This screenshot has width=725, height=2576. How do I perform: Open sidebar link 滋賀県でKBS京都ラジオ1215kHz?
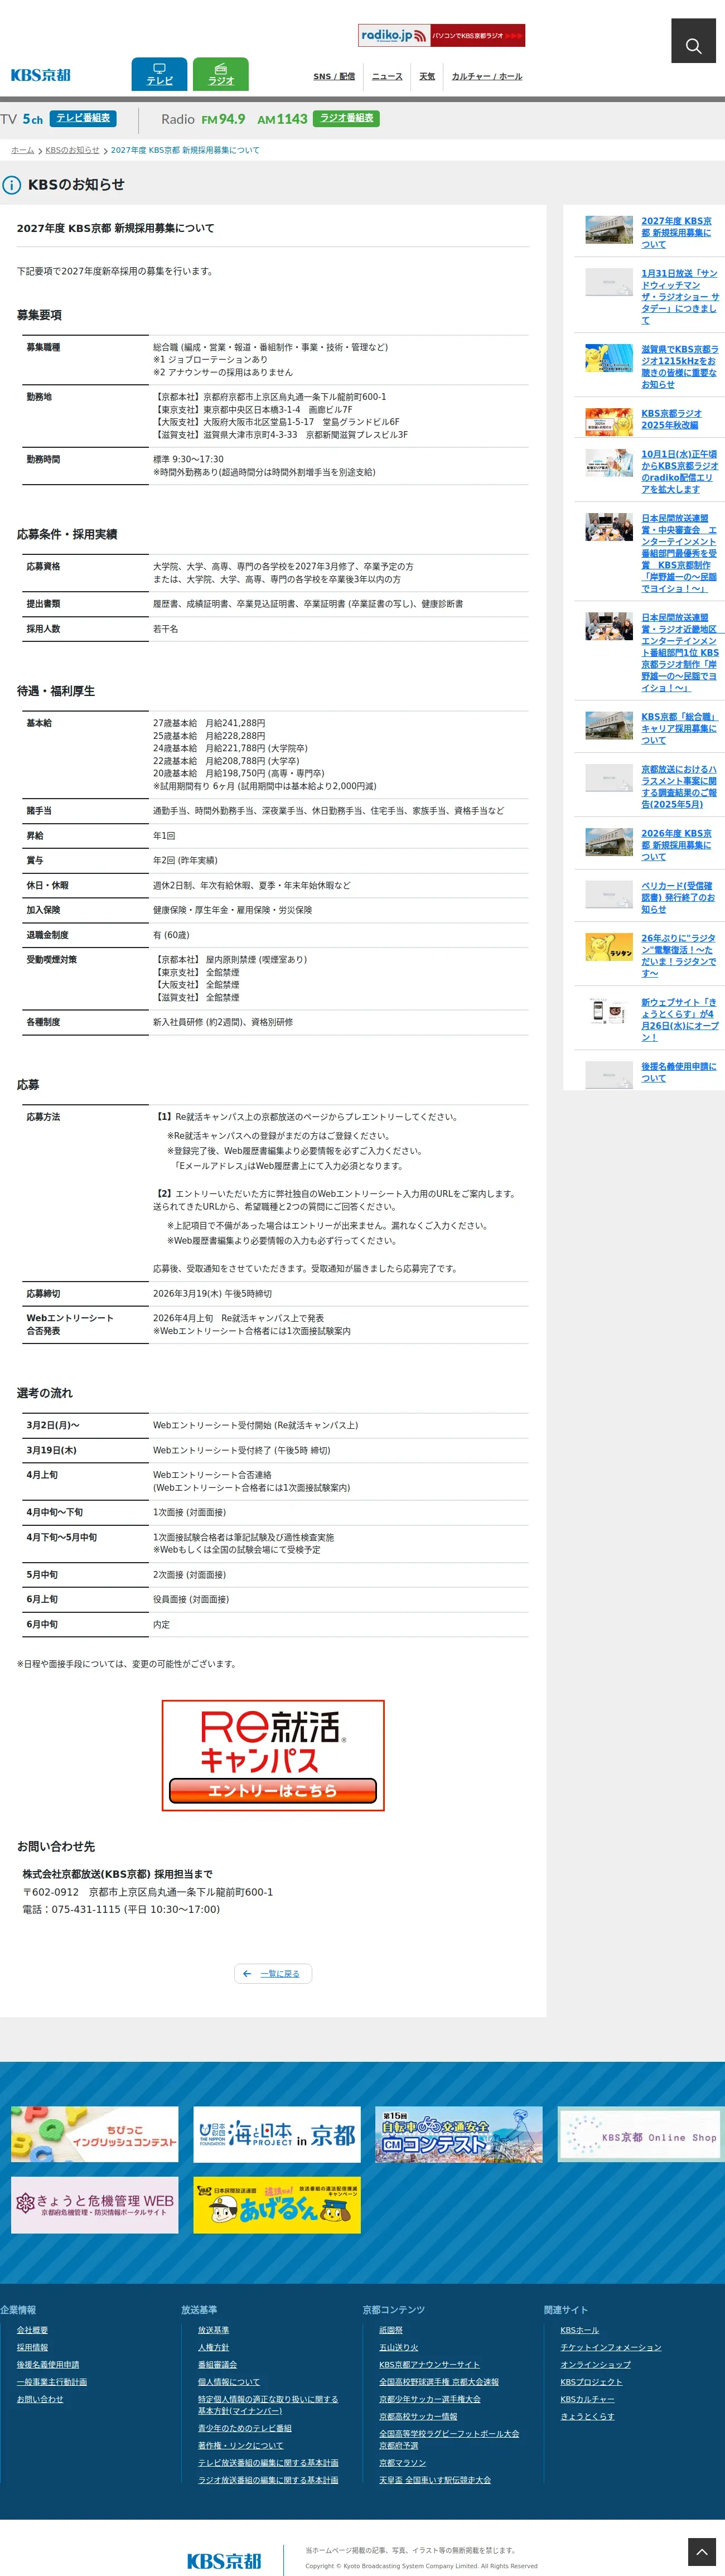click(680, 367)
